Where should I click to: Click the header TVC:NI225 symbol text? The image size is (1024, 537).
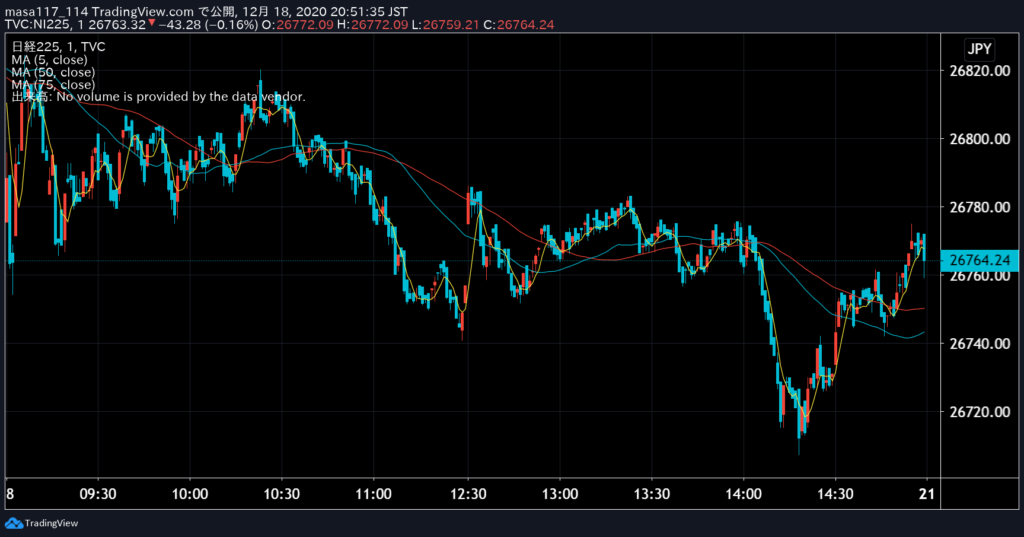point(36,25)
